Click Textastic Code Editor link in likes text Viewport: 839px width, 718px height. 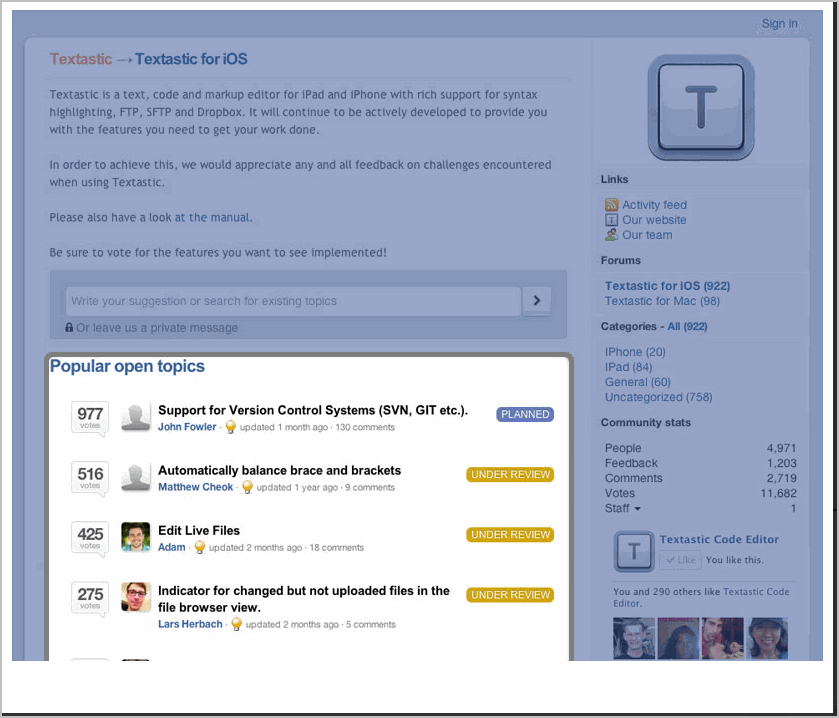(702, 597)
